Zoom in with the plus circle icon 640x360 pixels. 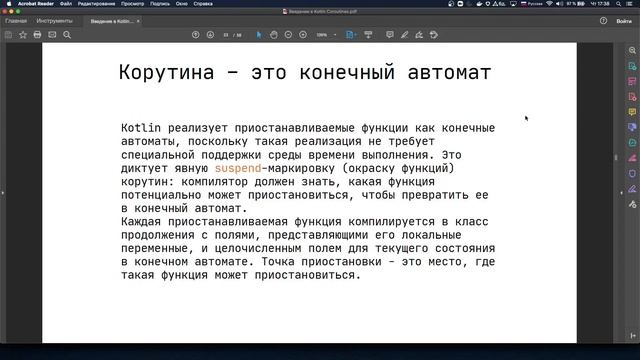303,35
